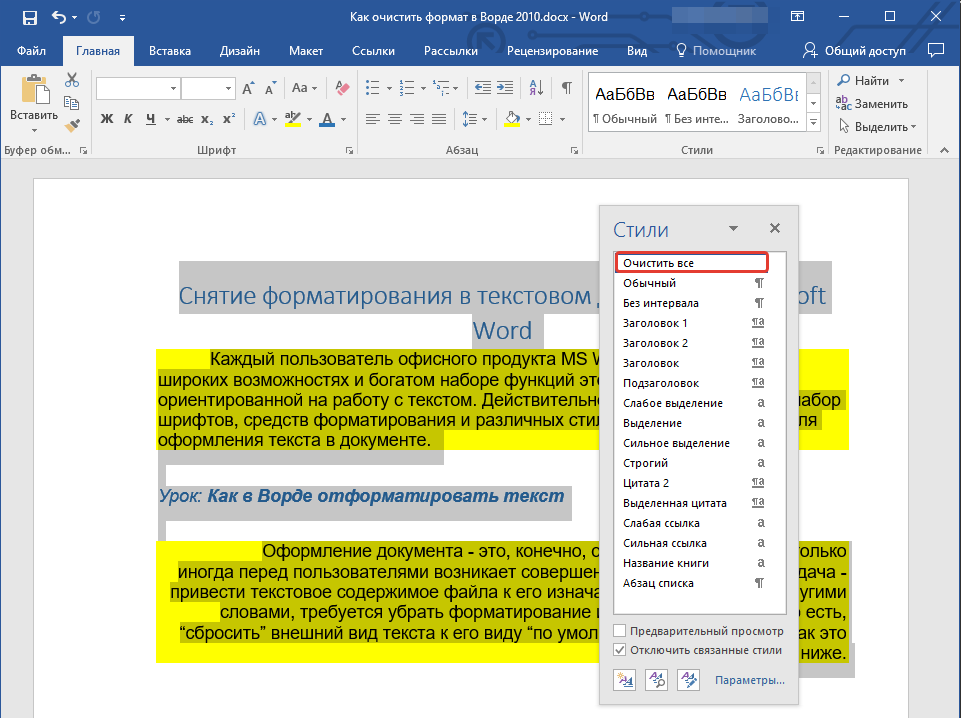Center-align text with the center alignment icon
Image resolution: width=961 pixels, height=718 pixels.
tap(394, 119)
